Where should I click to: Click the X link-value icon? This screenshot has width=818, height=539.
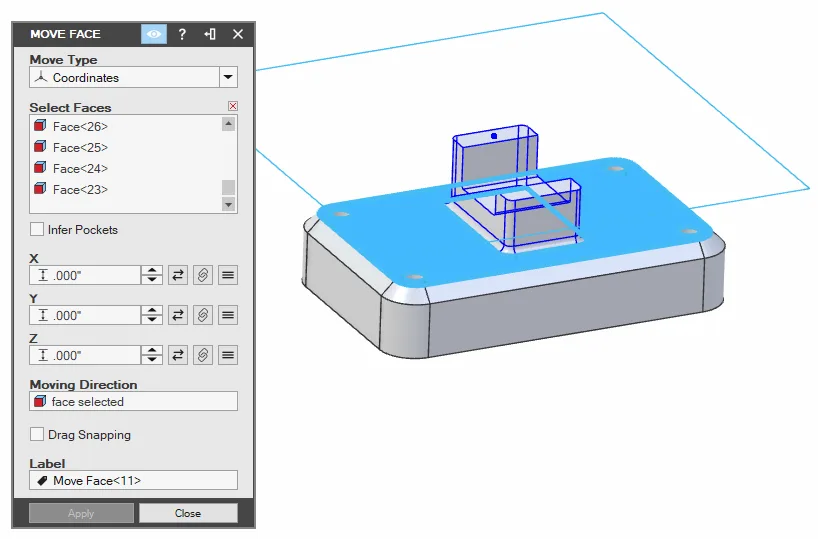pos(203,275)
